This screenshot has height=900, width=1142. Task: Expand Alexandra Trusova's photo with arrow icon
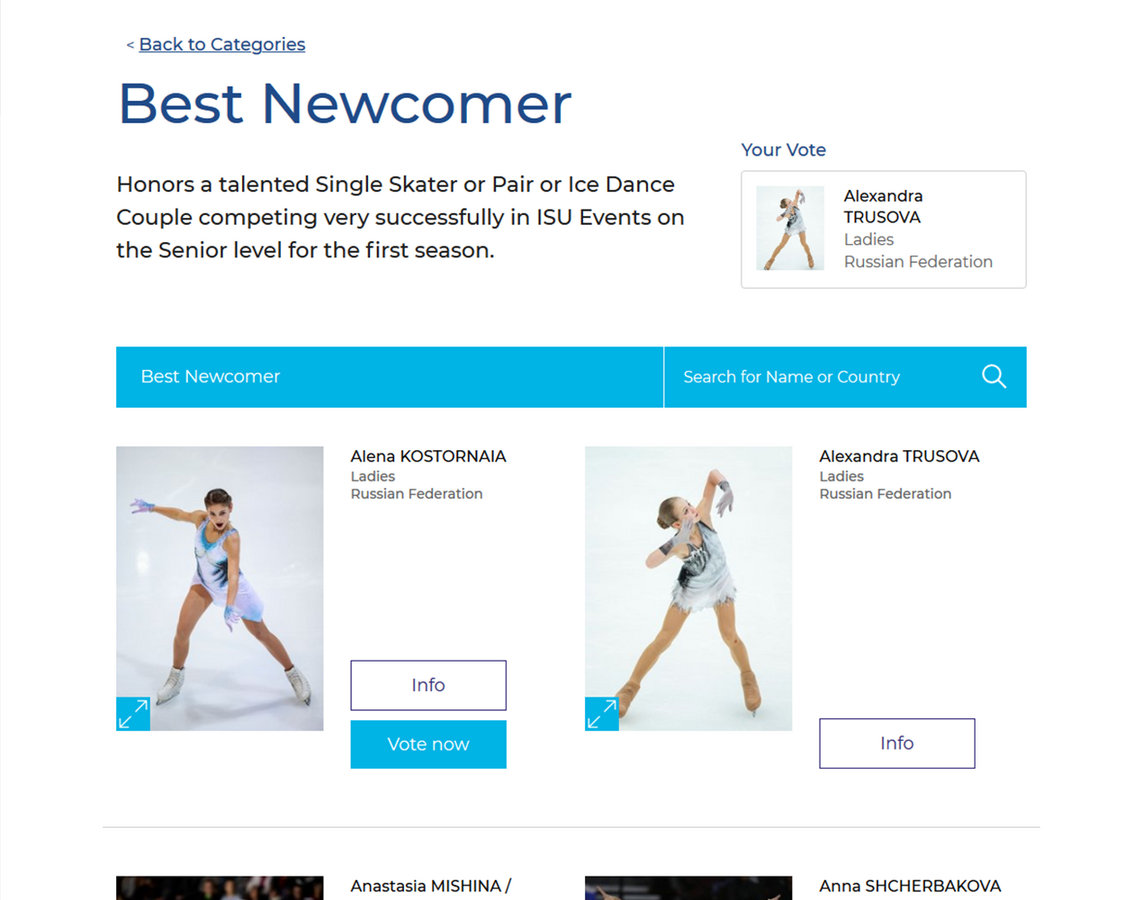pyautogui.click(x=602, y=714)
